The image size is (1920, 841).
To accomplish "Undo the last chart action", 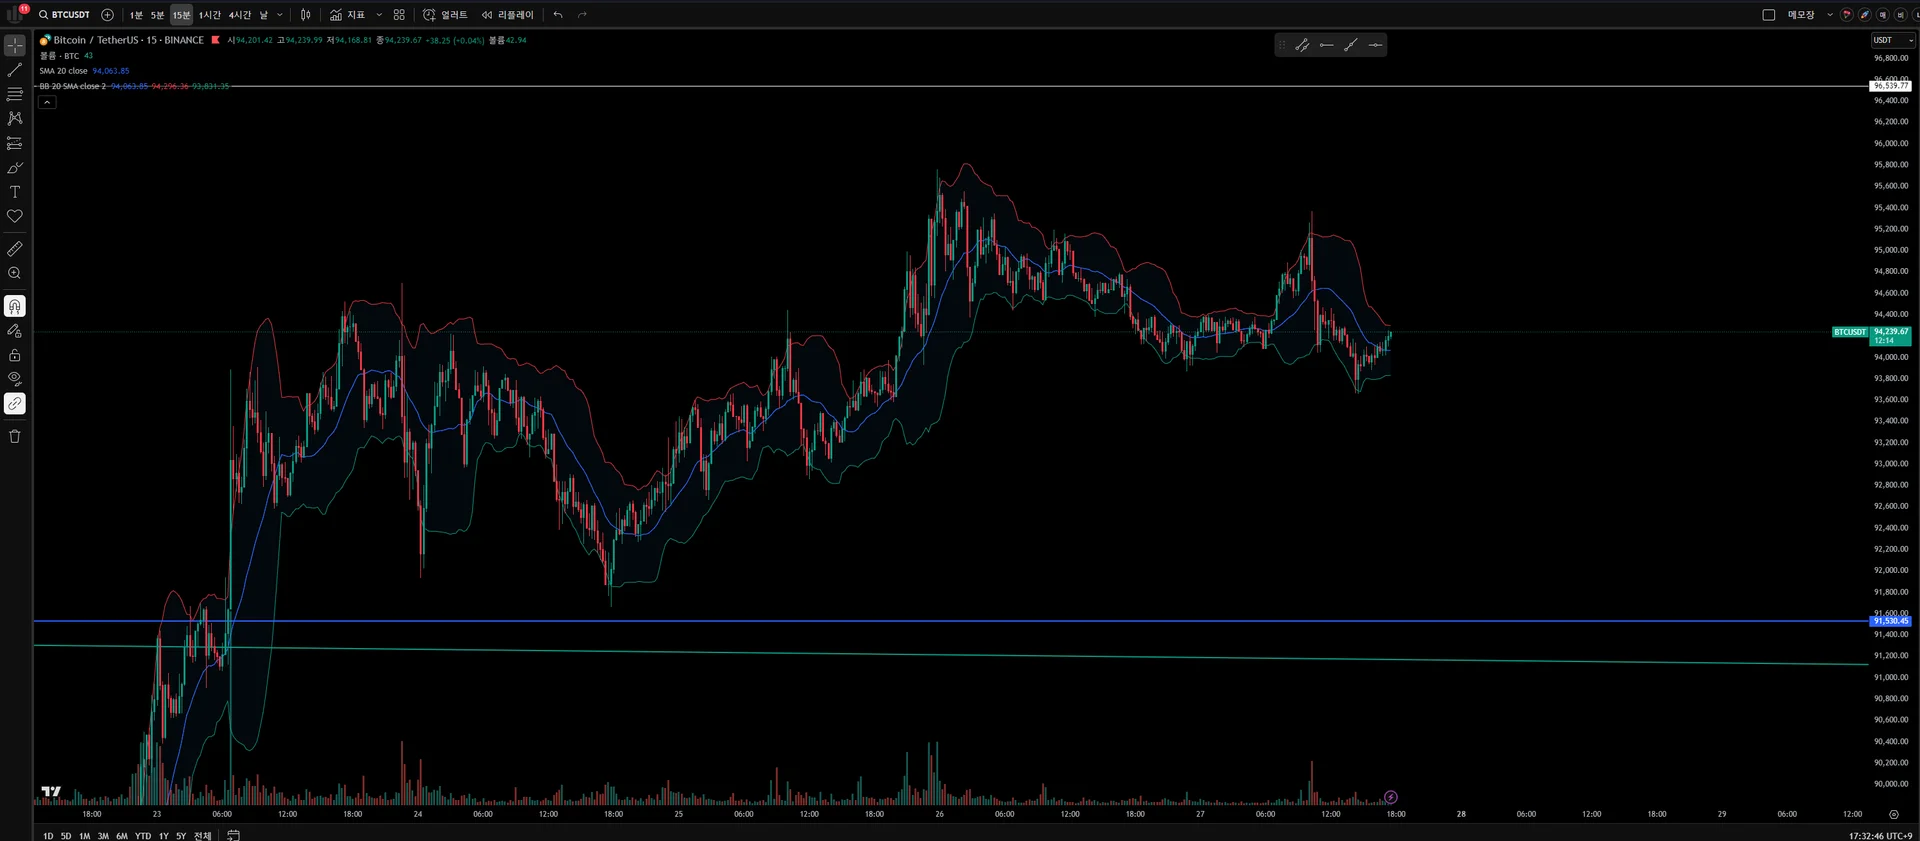I will 558,15.
